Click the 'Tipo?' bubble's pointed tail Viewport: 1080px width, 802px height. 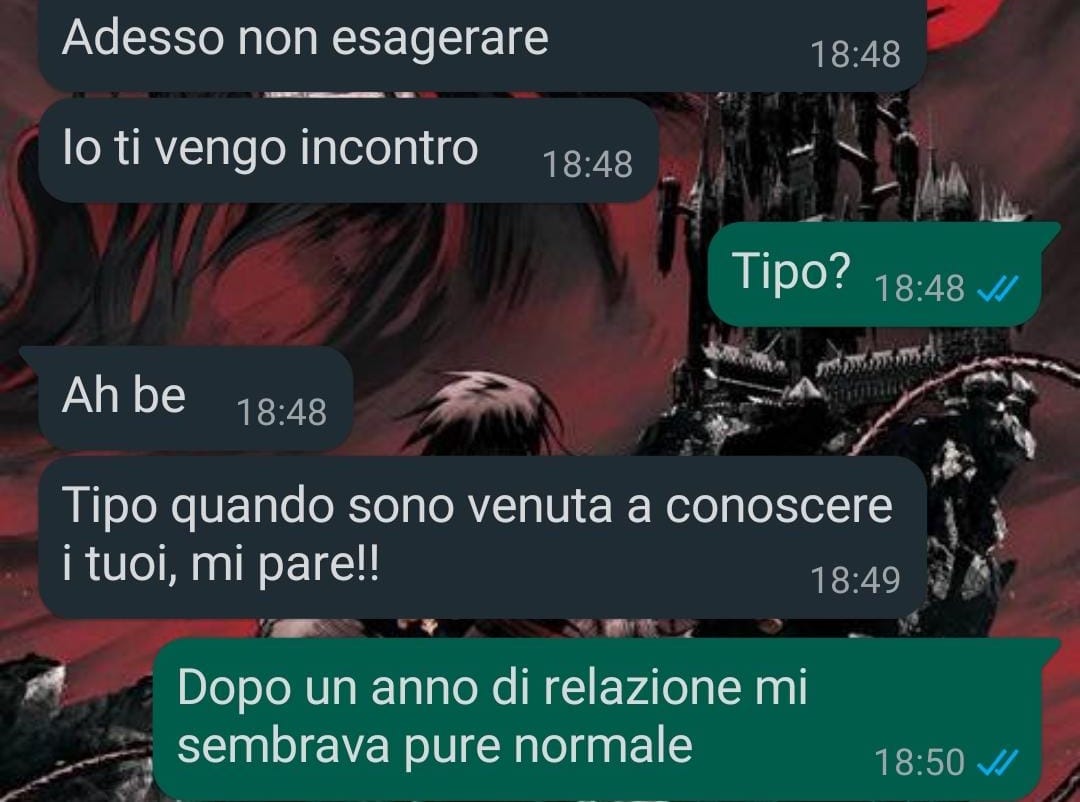(1050, 229)
